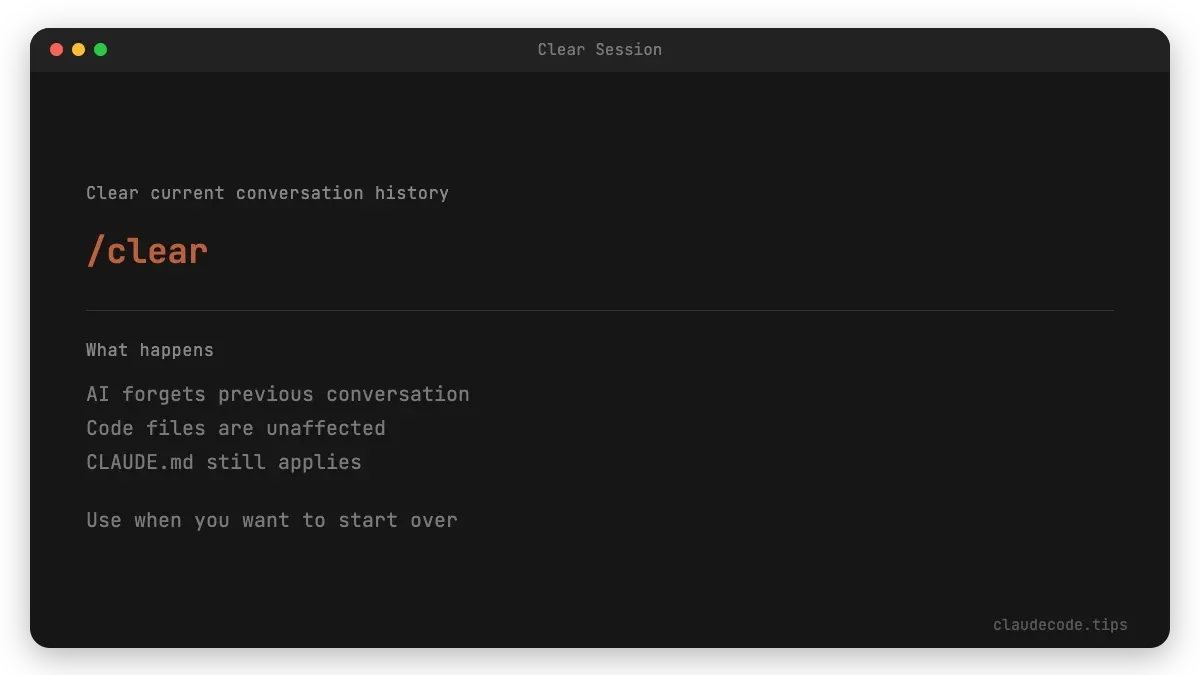Click the word "unaffected"
The height and width of the screenshot is (675, 1200).
tap(325, 428)
